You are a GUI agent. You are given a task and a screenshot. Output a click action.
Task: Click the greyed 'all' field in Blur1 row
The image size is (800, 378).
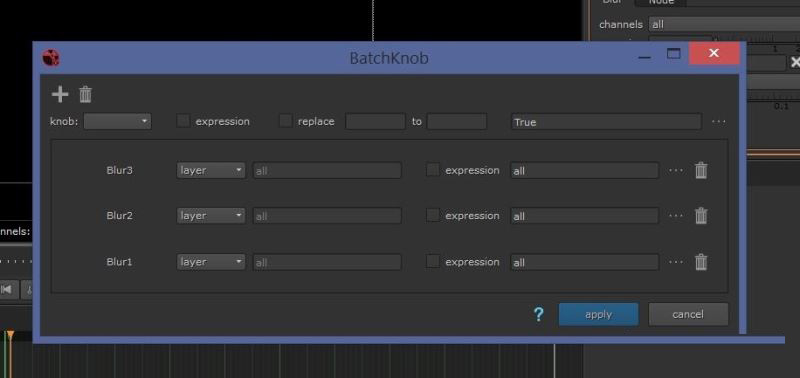327,262
